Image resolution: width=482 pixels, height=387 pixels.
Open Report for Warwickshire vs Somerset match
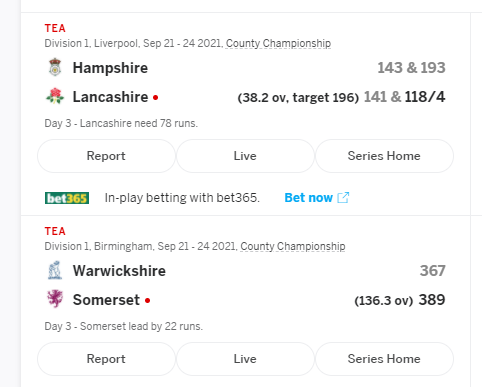point(106,359)
